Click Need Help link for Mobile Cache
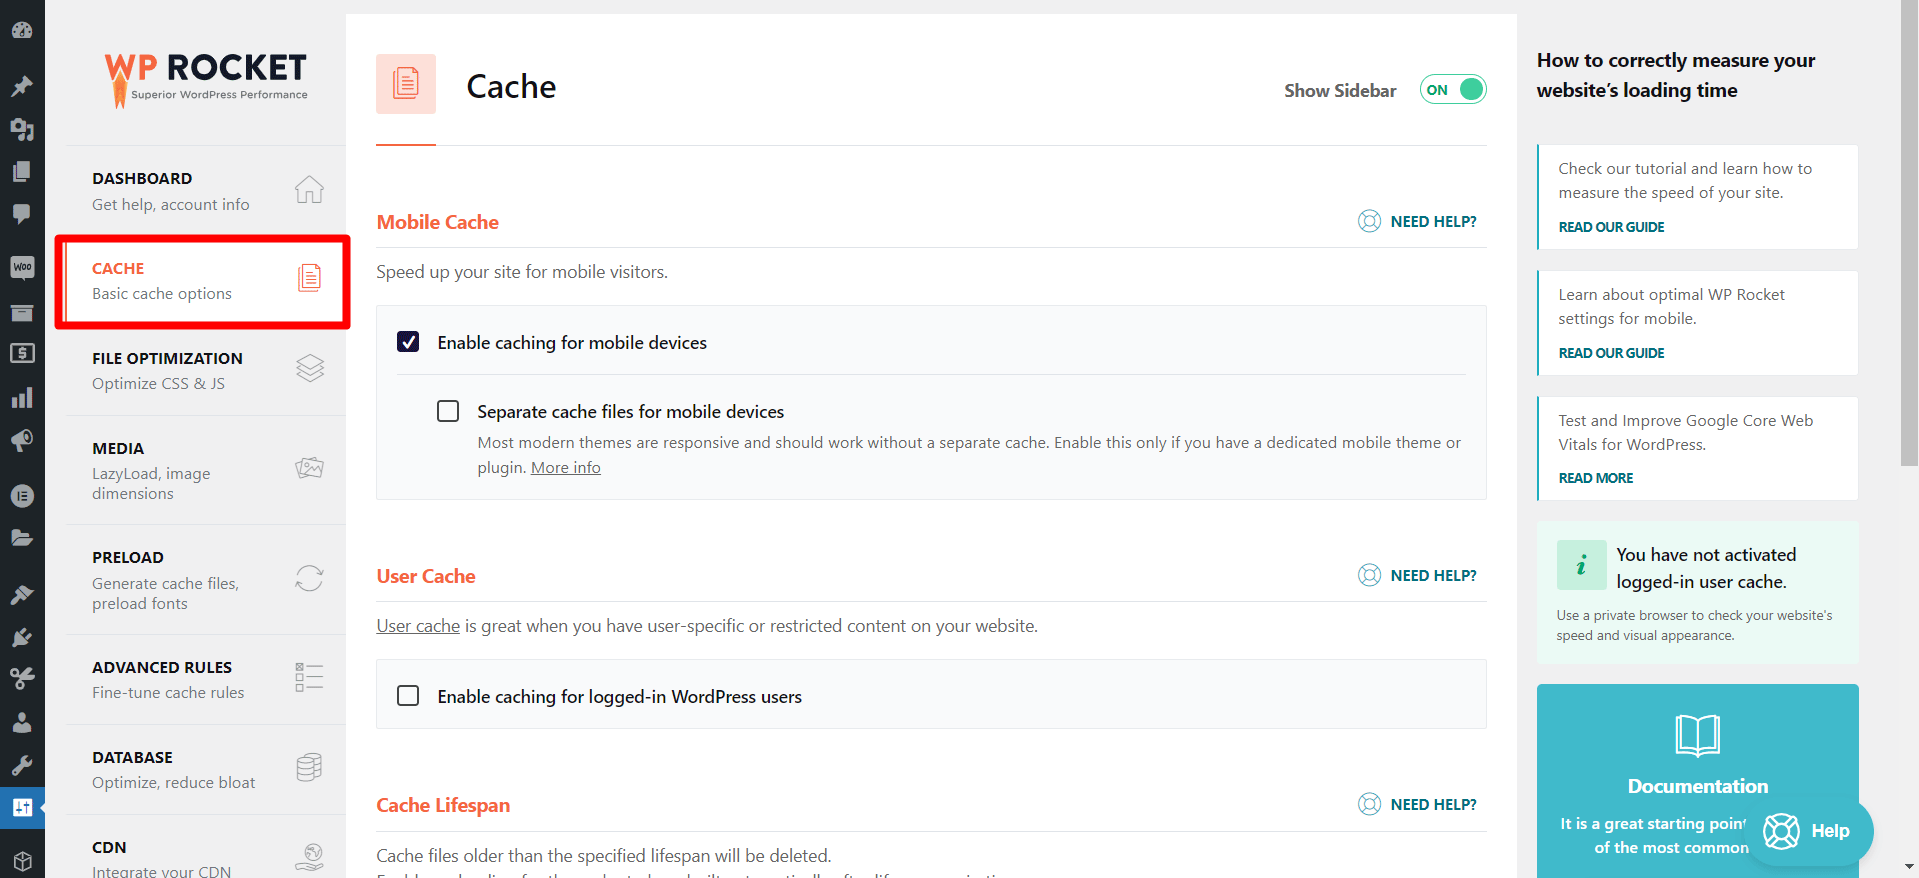 point(1433,221)
